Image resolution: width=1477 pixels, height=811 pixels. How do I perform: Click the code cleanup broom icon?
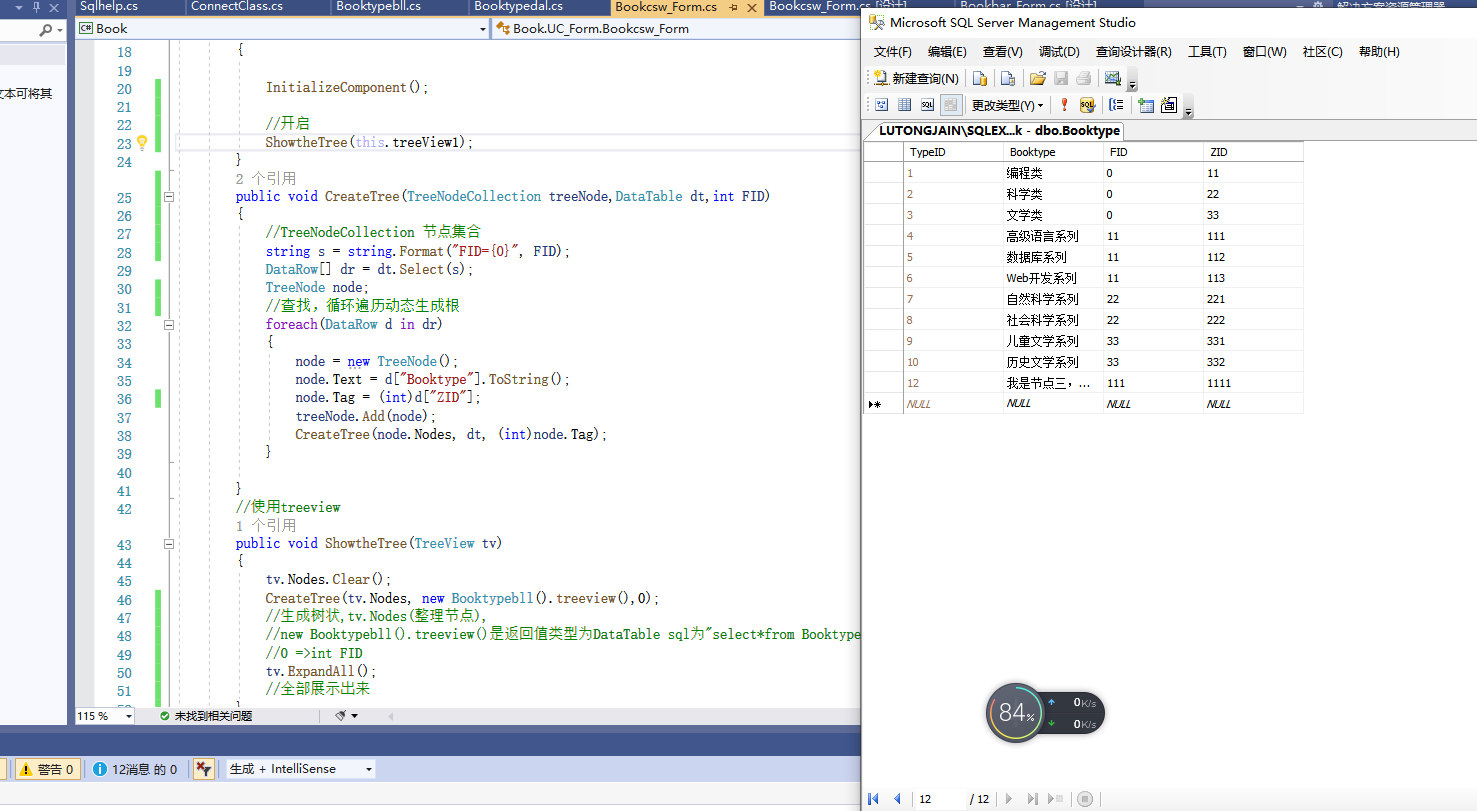[x=340, y=716]
